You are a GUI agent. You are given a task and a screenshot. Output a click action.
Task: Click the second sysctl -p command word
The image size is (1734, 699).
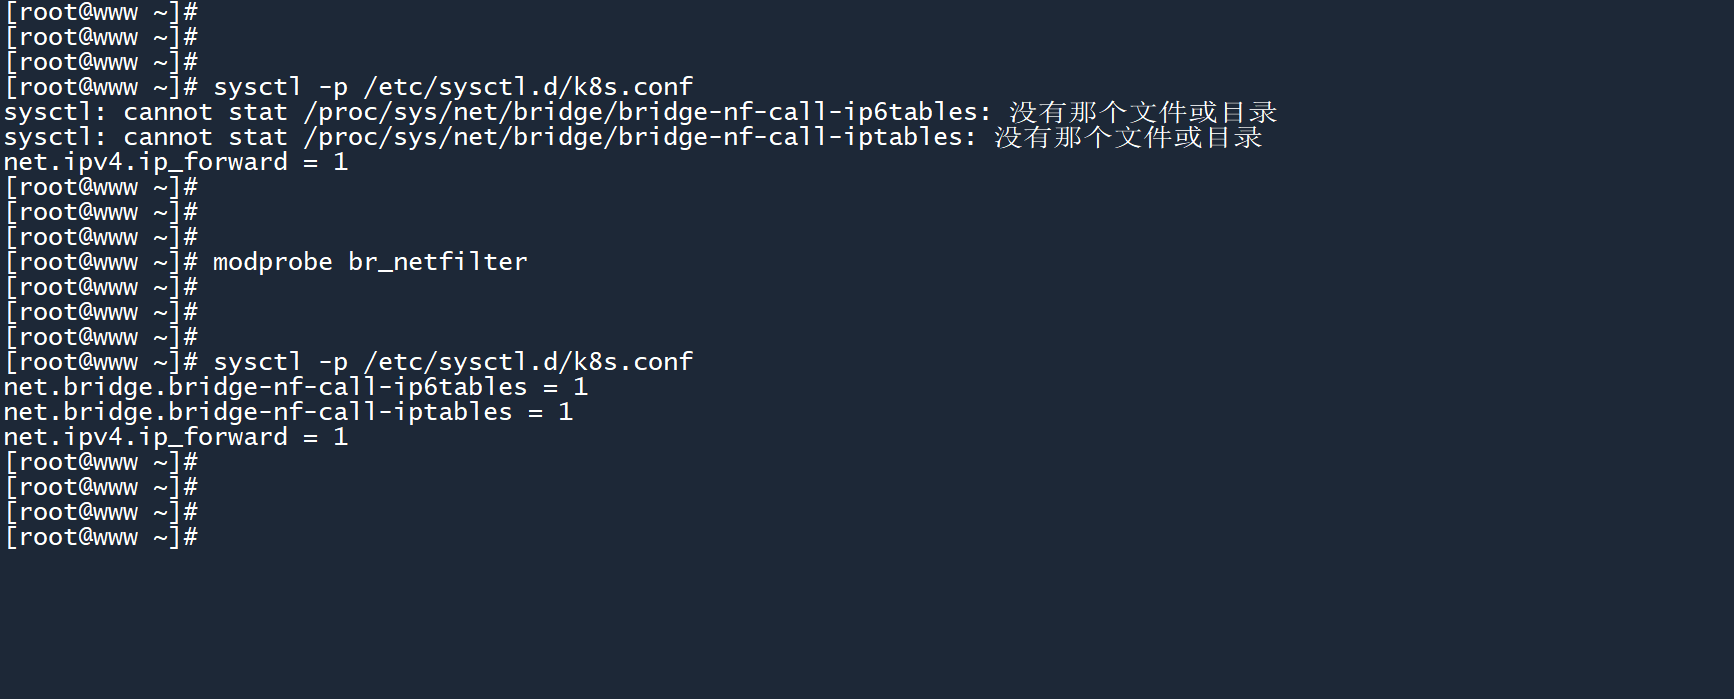coord(257,362)
